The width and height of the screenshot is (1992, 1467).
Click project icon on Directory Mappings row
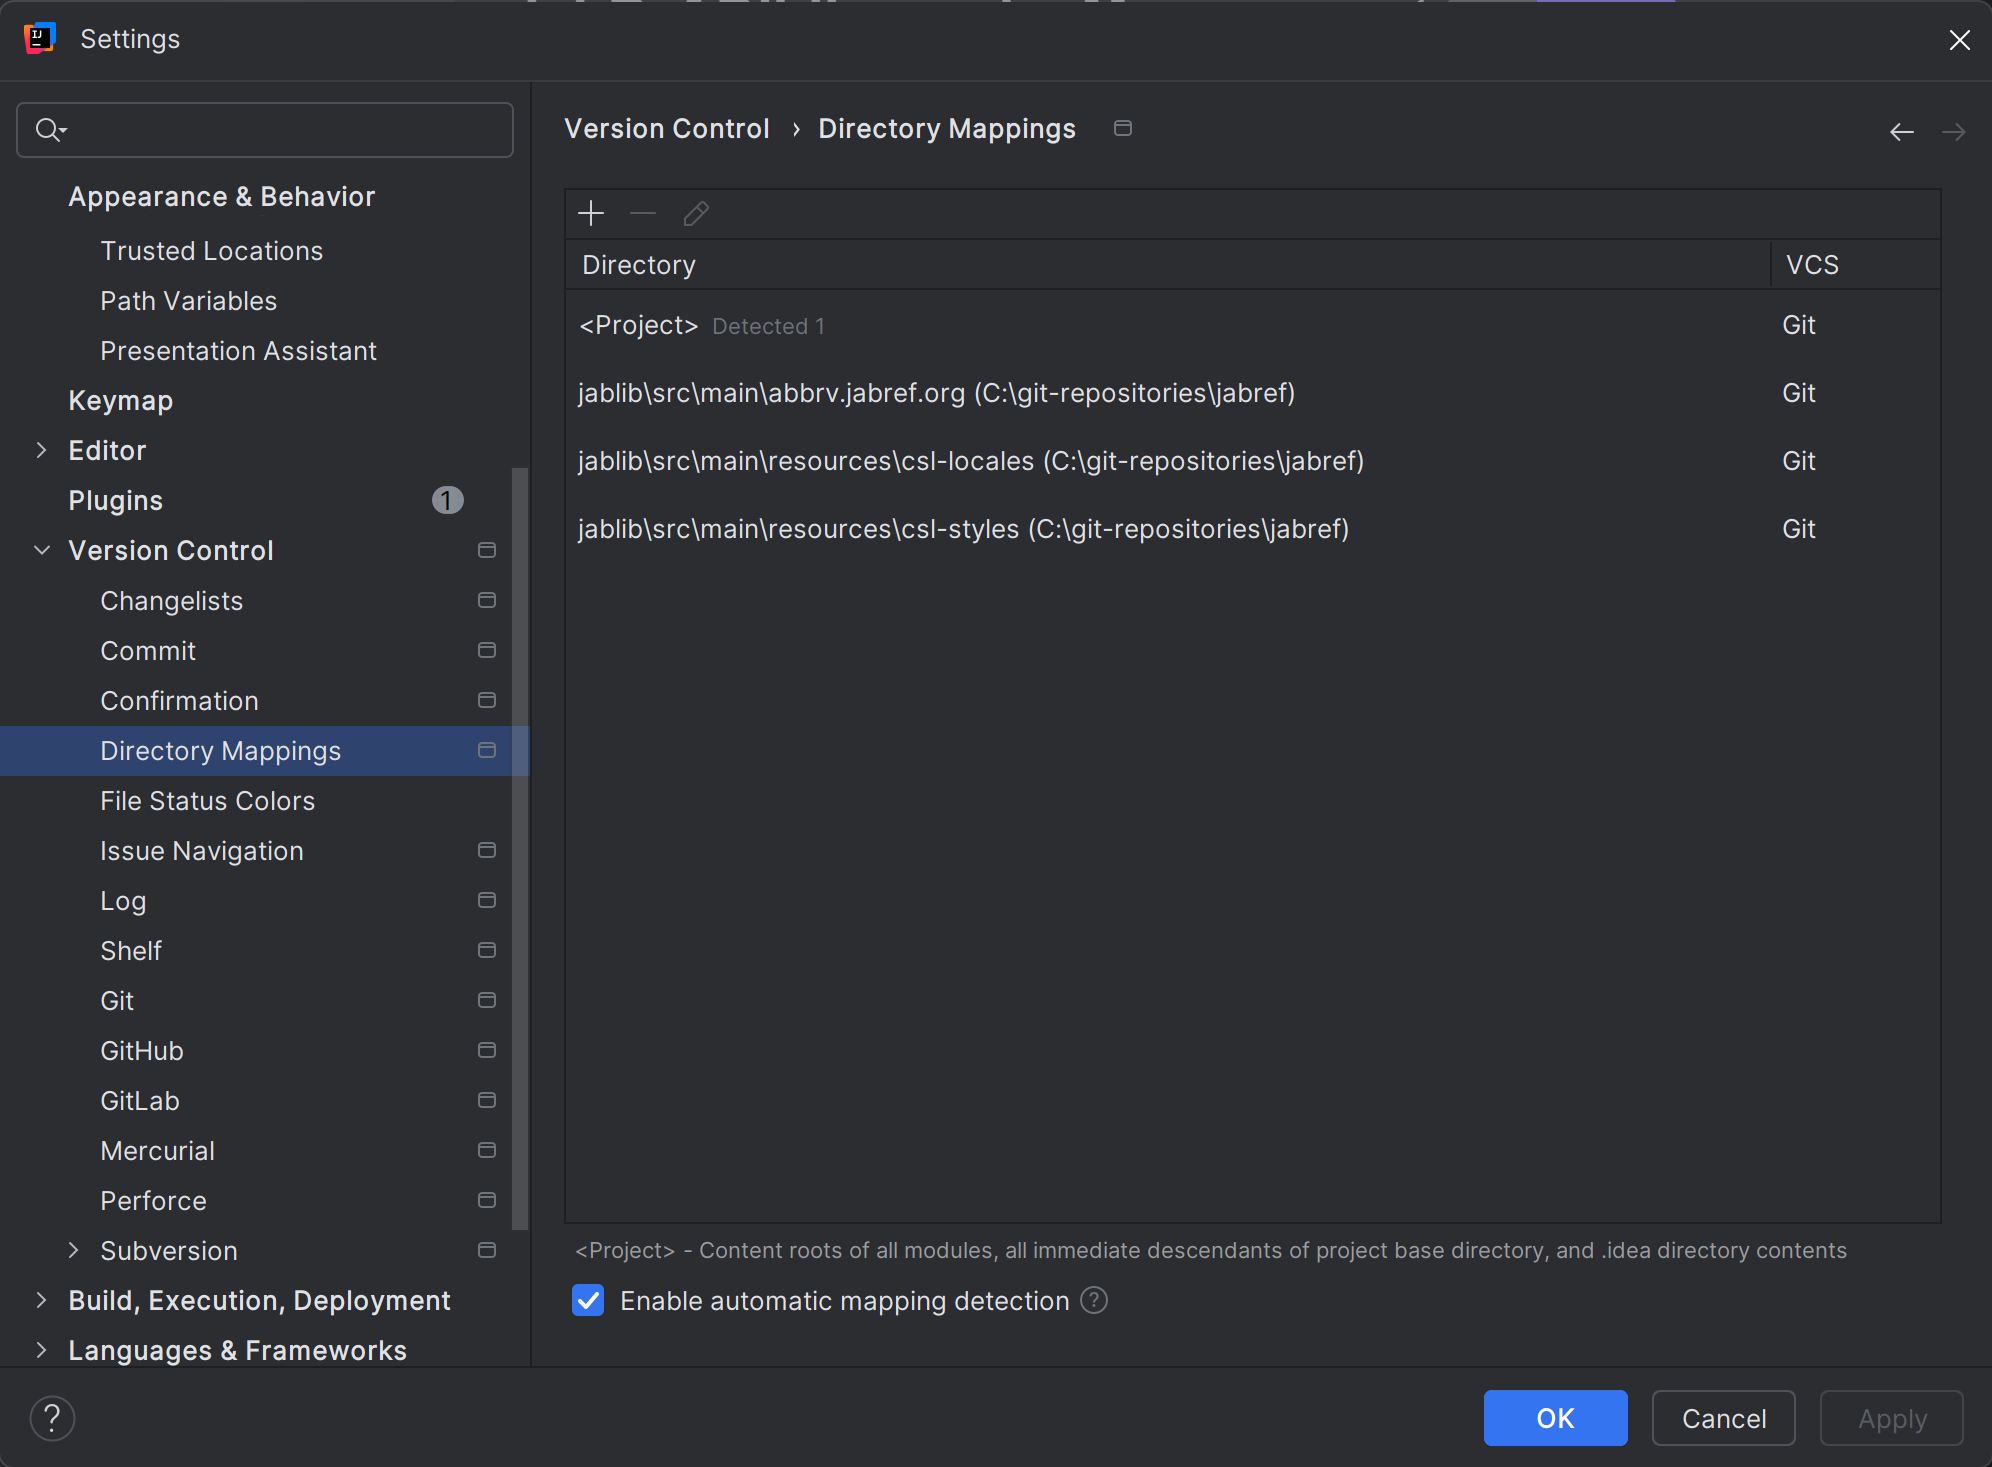tap(487, 750)
